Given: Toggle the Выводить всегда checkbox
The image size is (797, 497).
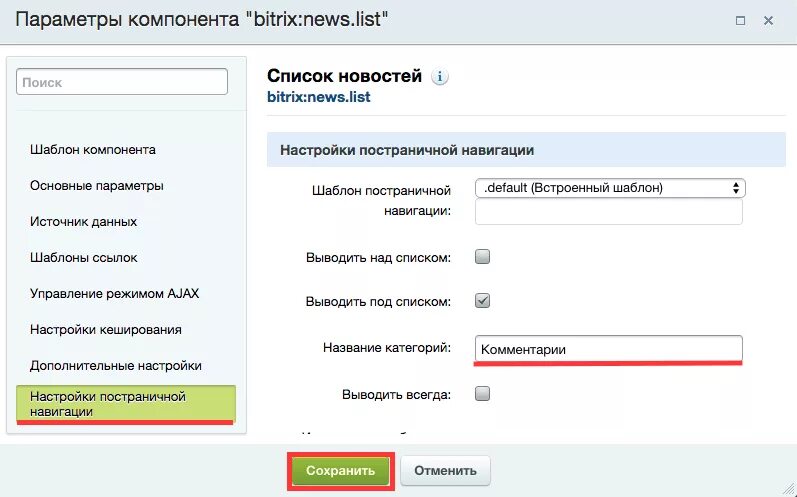Looking at the screenshot, I should (482, 393).
